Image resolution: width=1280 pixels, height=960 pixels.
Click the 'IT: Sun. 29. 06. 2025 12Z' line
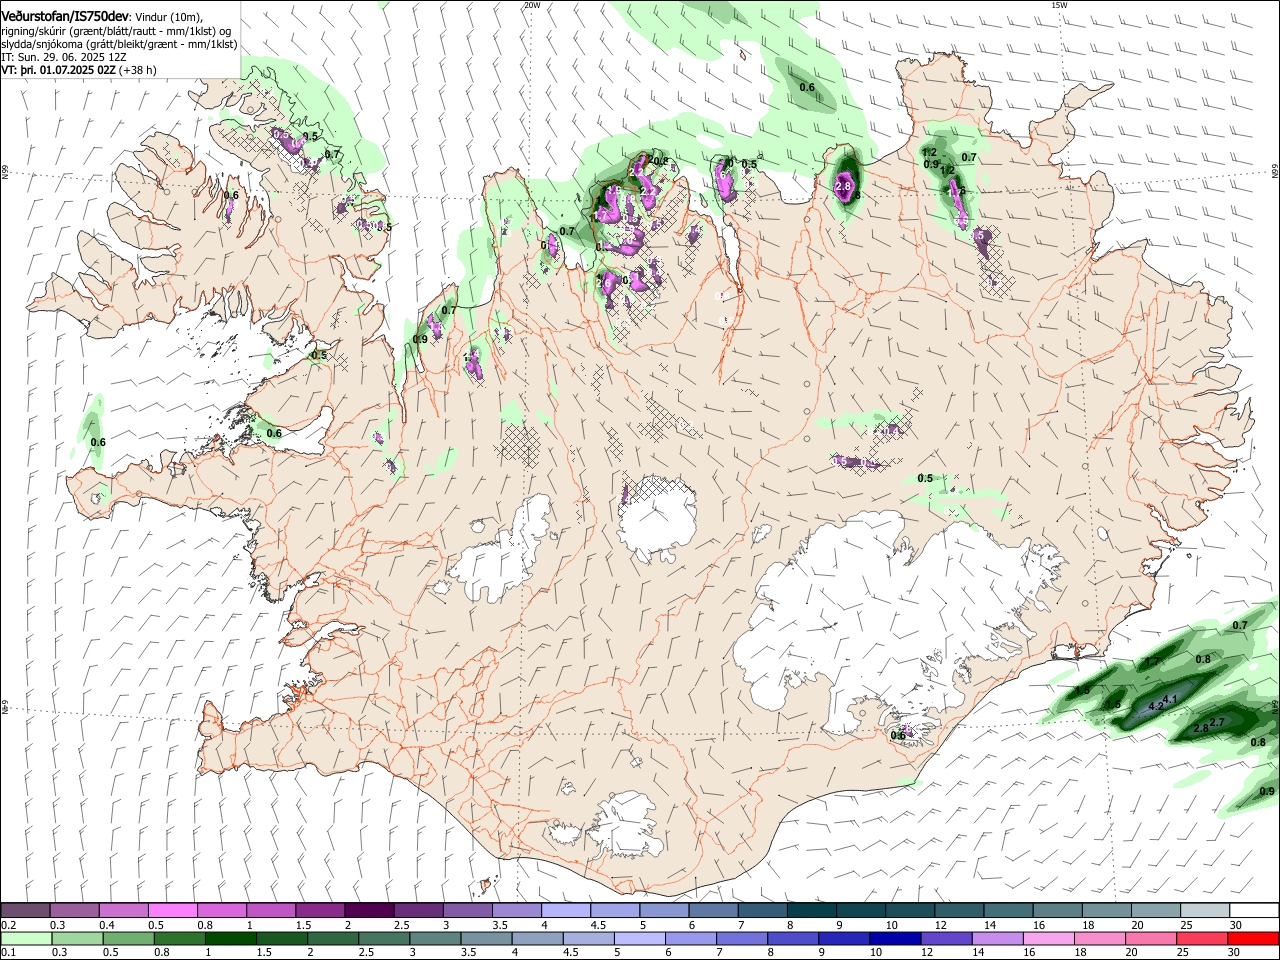(63, 57)
